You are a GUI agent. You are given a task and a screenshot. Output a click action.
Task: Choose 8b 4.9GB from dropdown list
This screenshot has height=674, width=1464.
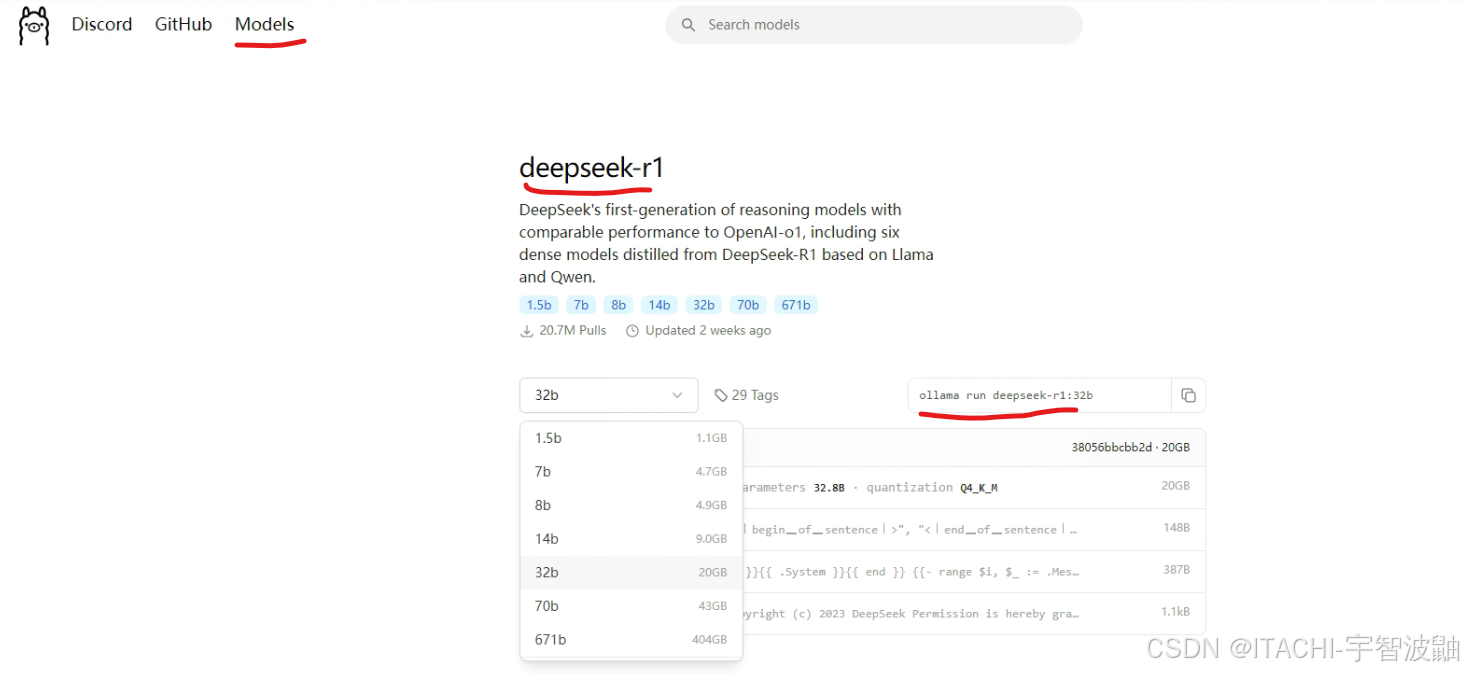click(631, 505)
